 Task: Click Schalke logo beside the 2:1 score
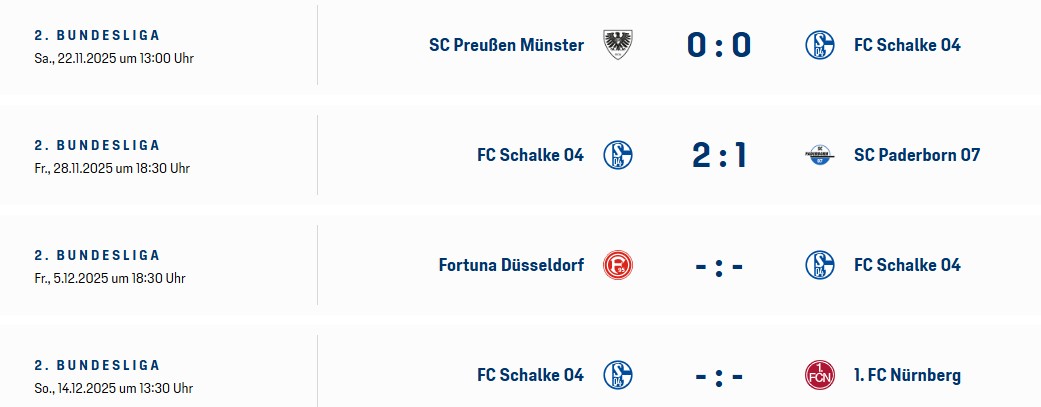tap(618, 155)
